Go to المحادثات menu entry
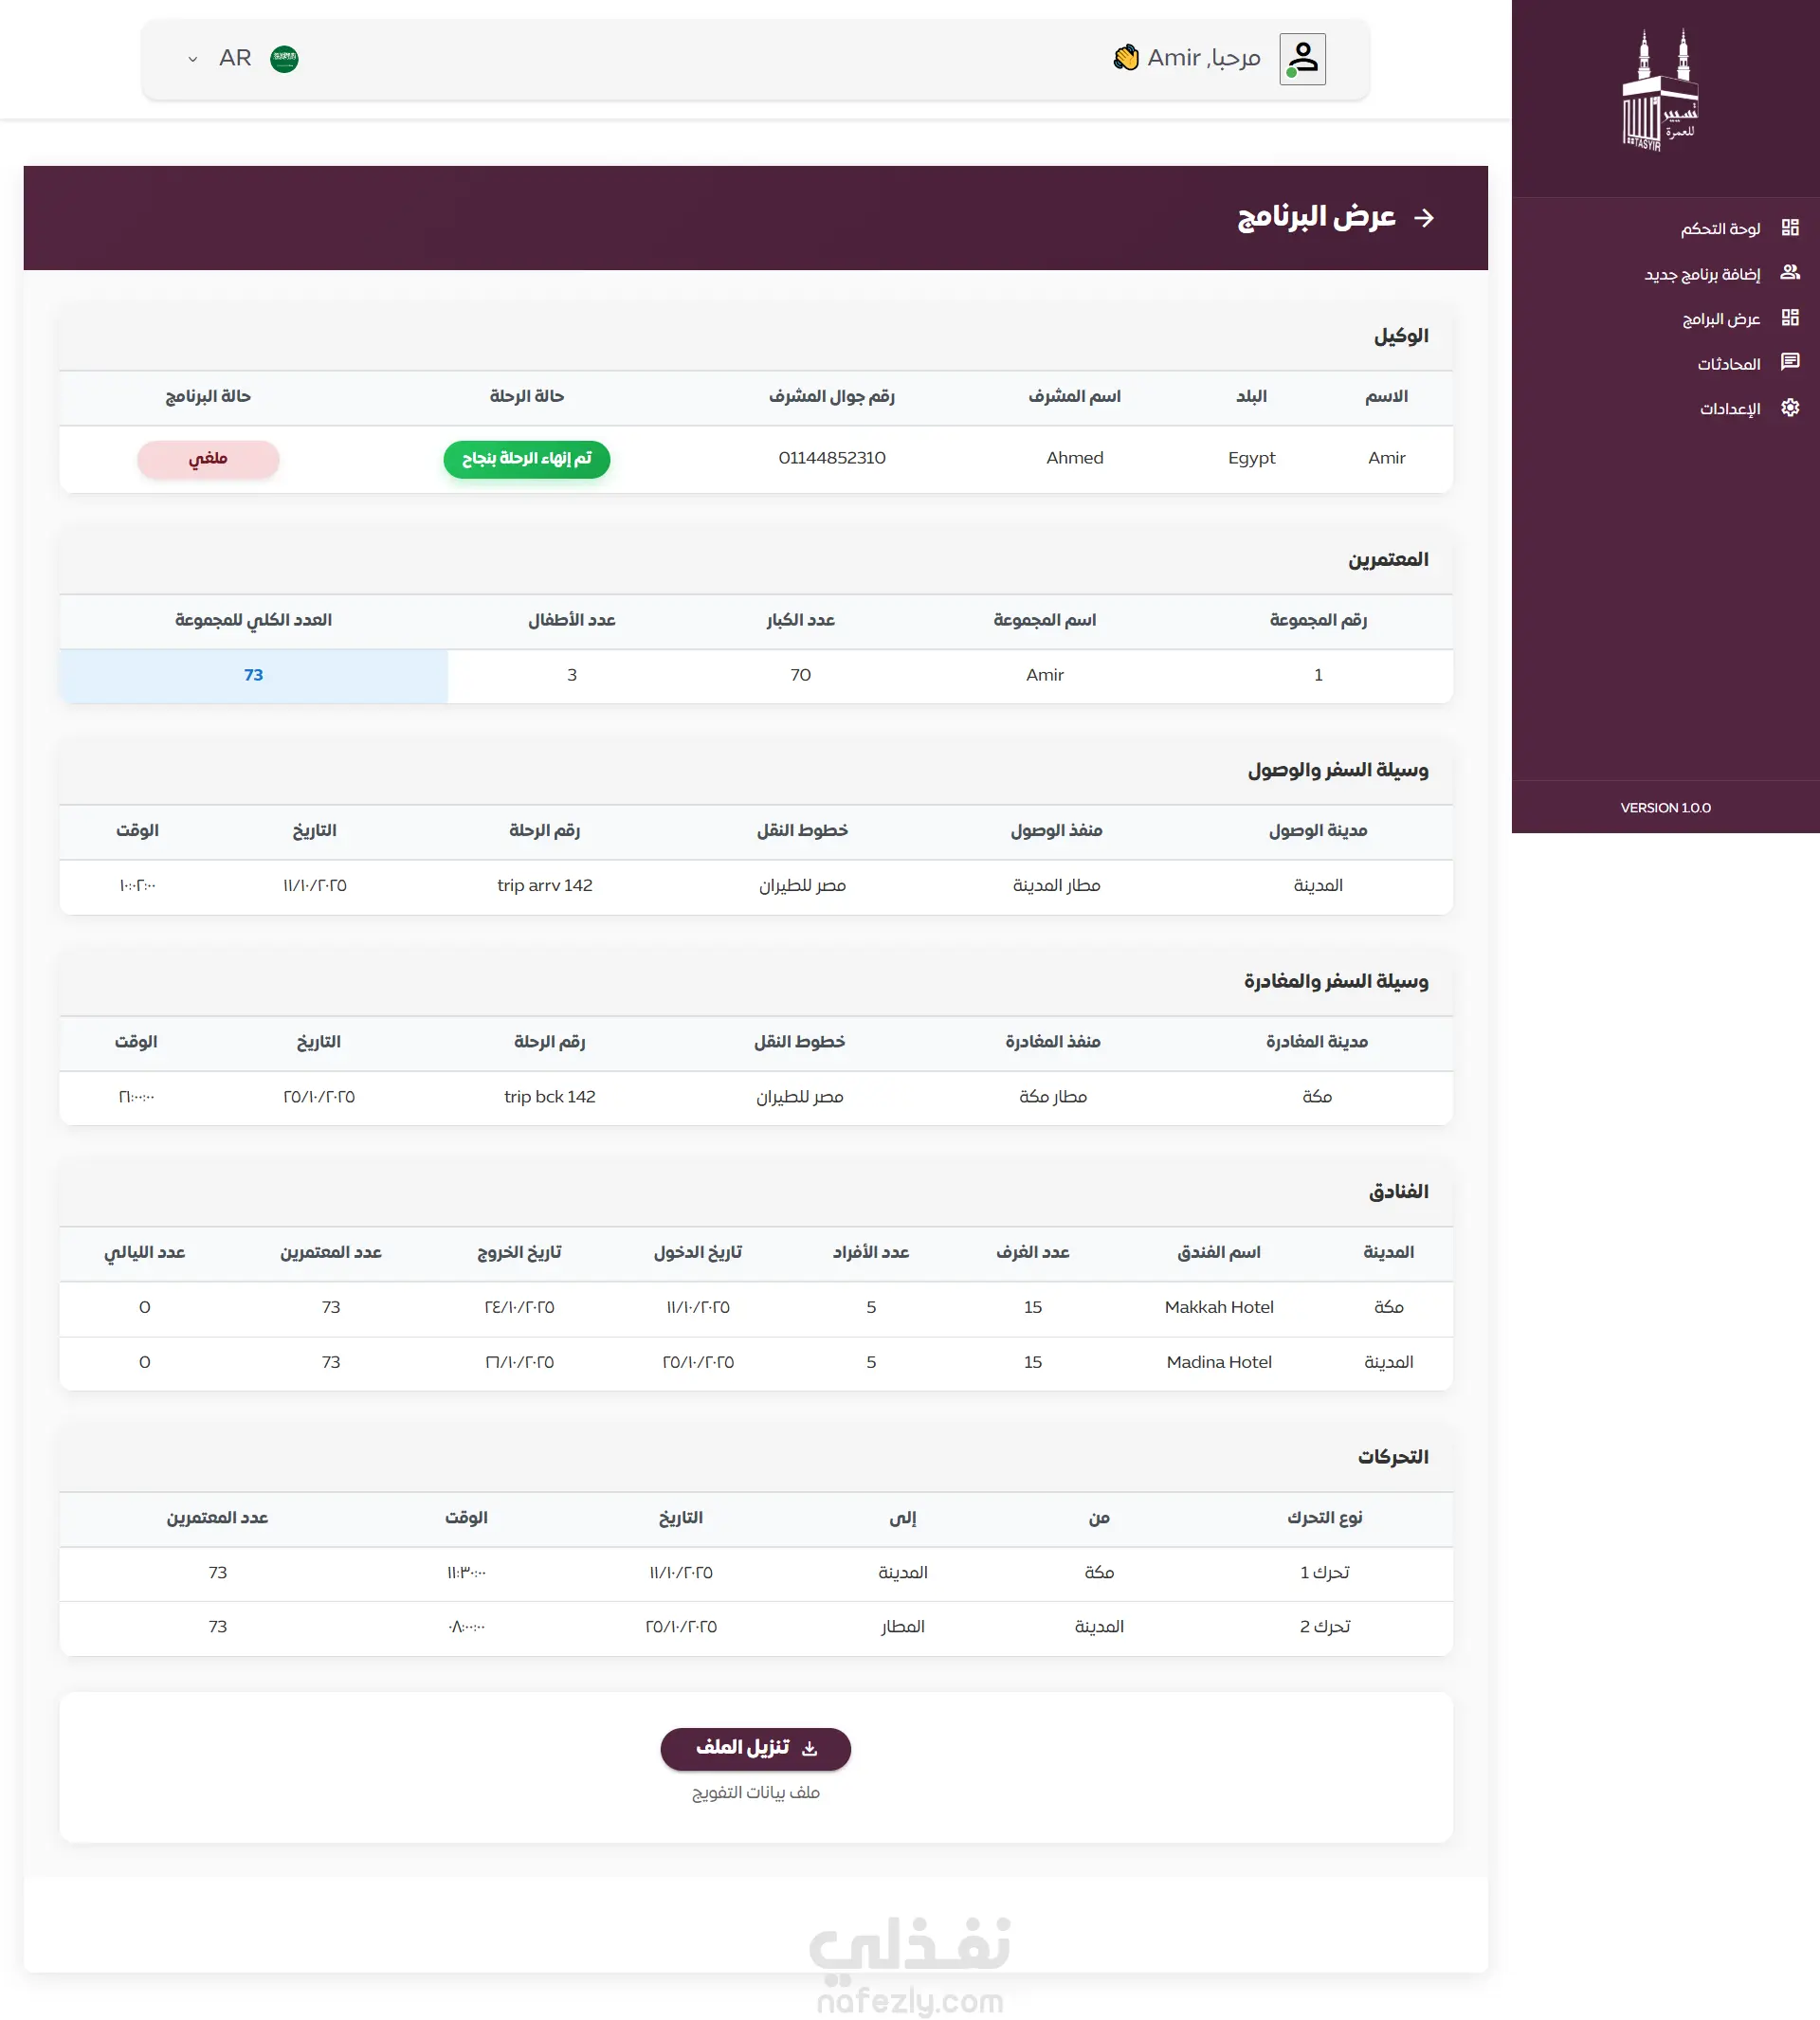 click(1728, 364)
